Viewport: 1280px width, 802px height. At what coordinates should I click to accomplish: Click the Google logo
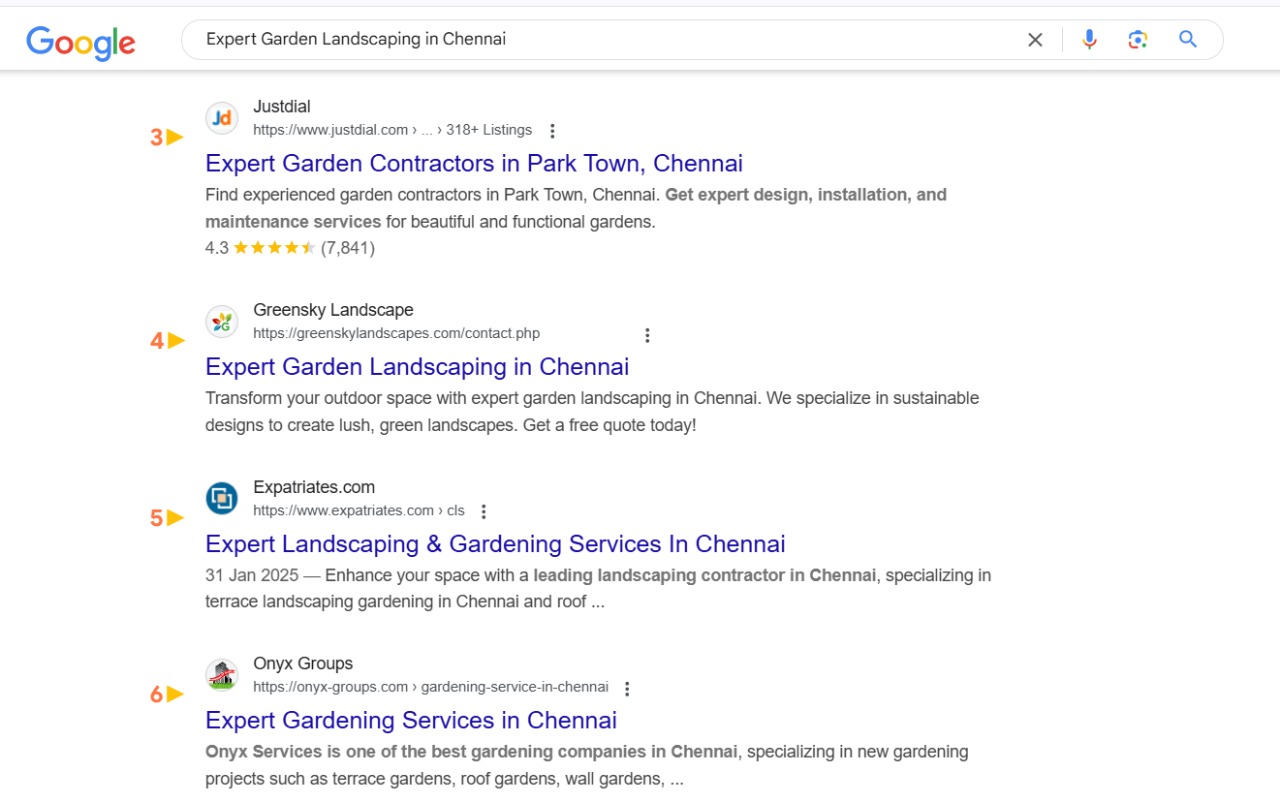click(81, 42)
